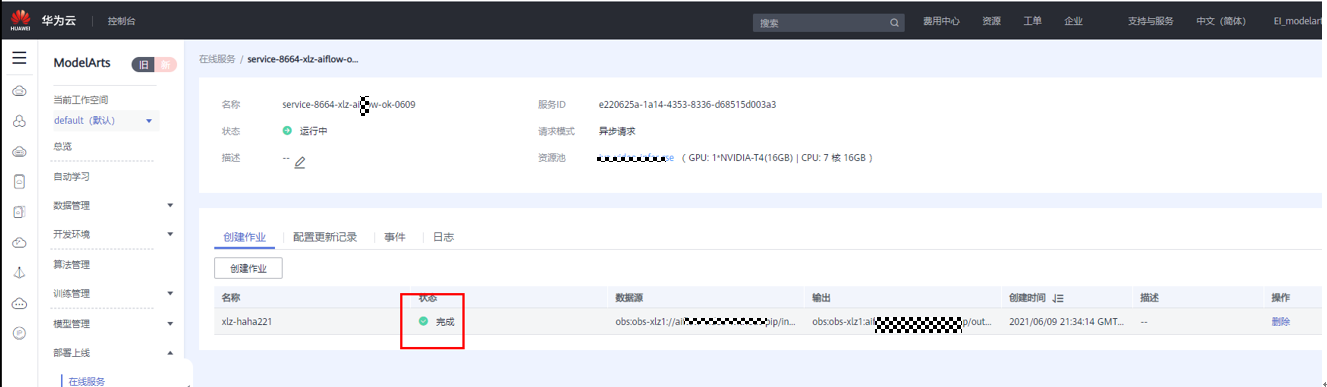Open the hamburger service list menu
1327x387 pixels.
[19, 59]
